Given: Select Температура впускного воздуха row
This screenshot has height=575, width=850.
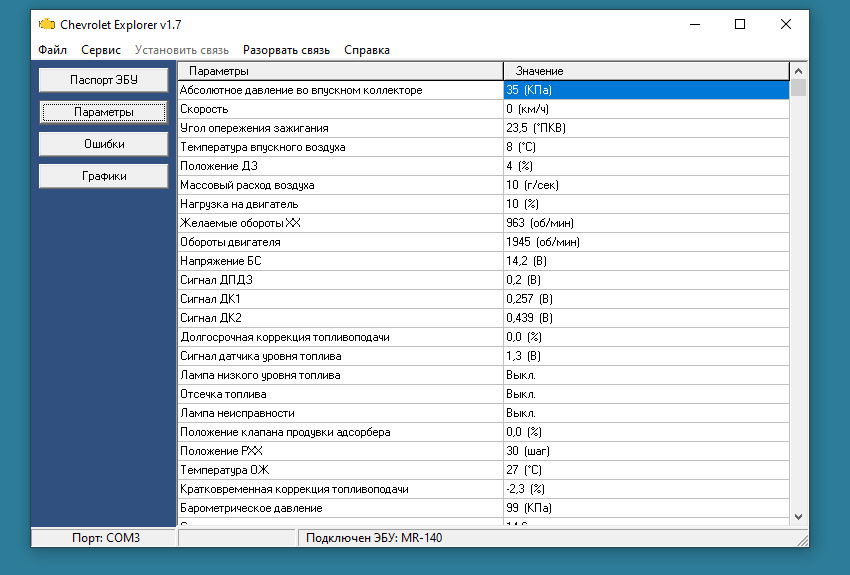Looking at the screenshot, I should point(484,147).
